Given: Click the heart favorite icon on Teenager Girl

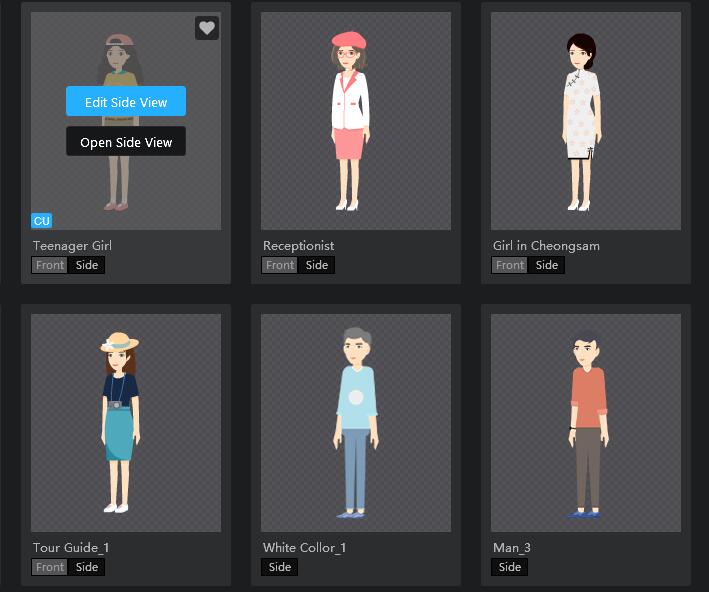Looking at the screenshot, I should click(x=206, y=28).
